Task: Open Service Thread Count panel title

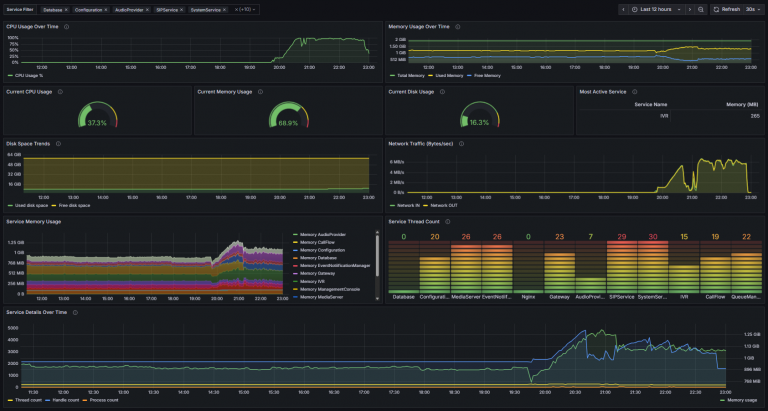Action: pyautogui.click(x=414, y=221)
